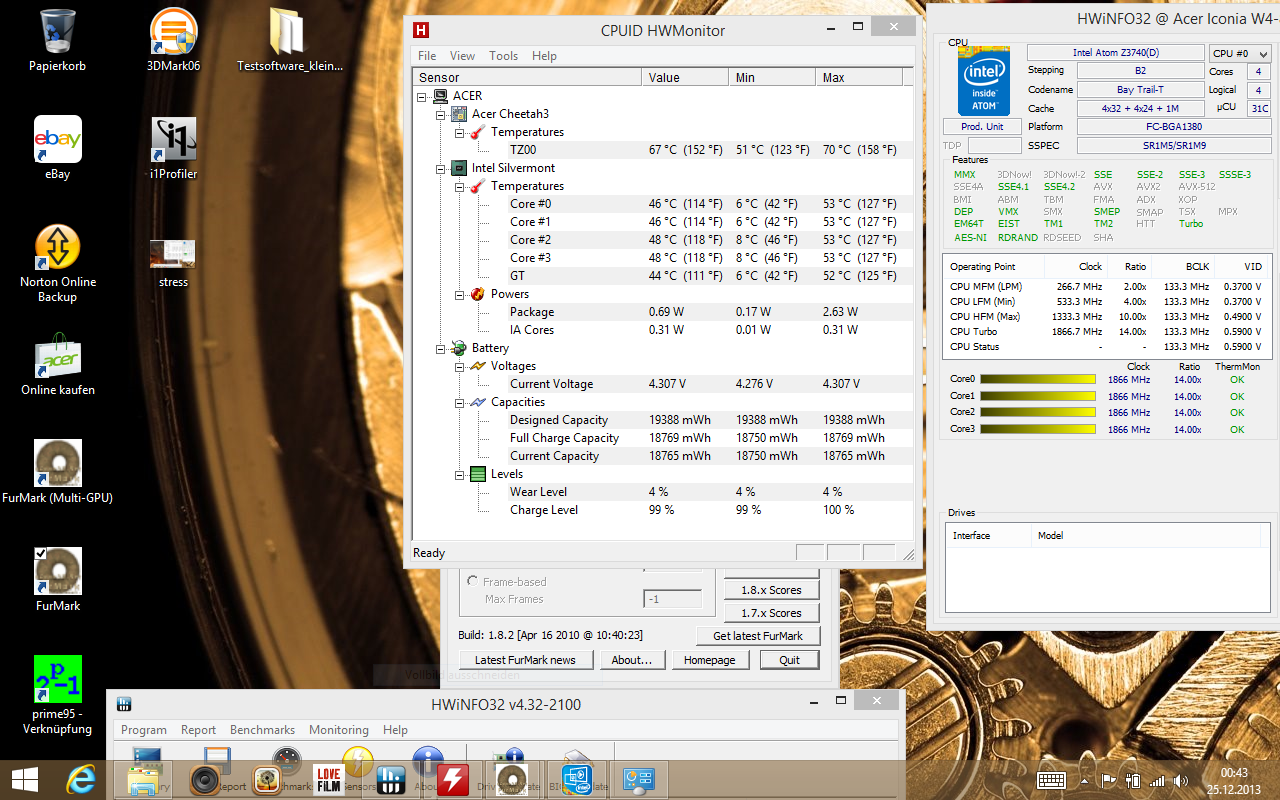Image resolution: width=1280 pixels, height=800 pixels.
Task: Click the Max column header in HWMonitor
Action: pos(859,77)
